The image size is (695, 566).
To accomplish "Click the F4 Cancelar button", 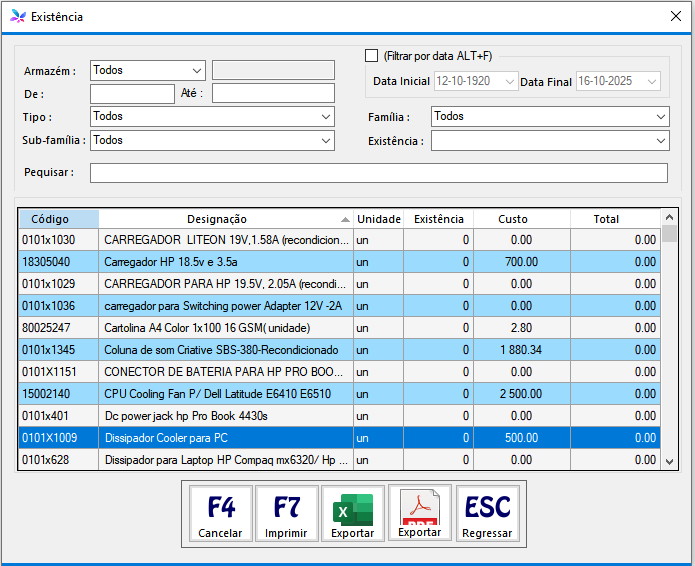I will (x=220, y=514).
